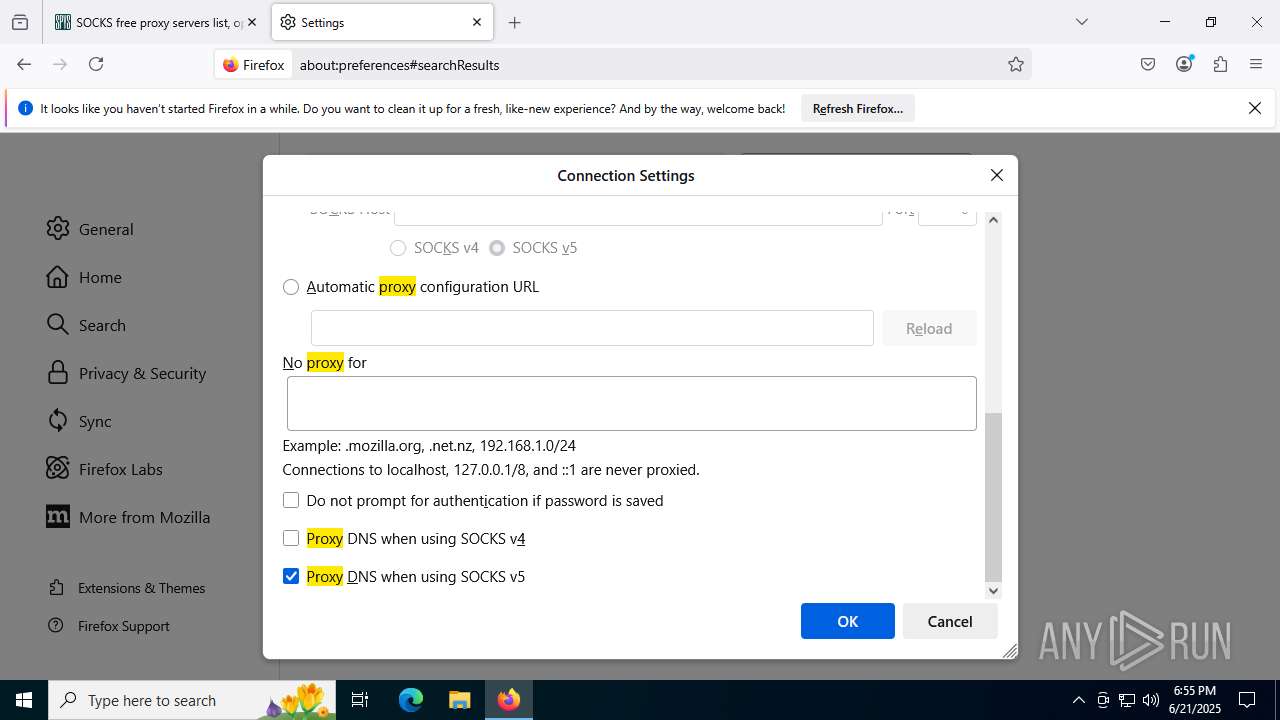Open a new tab with plus button
The height and width of the screenshot is (720, 1280).
click(514, 22)
